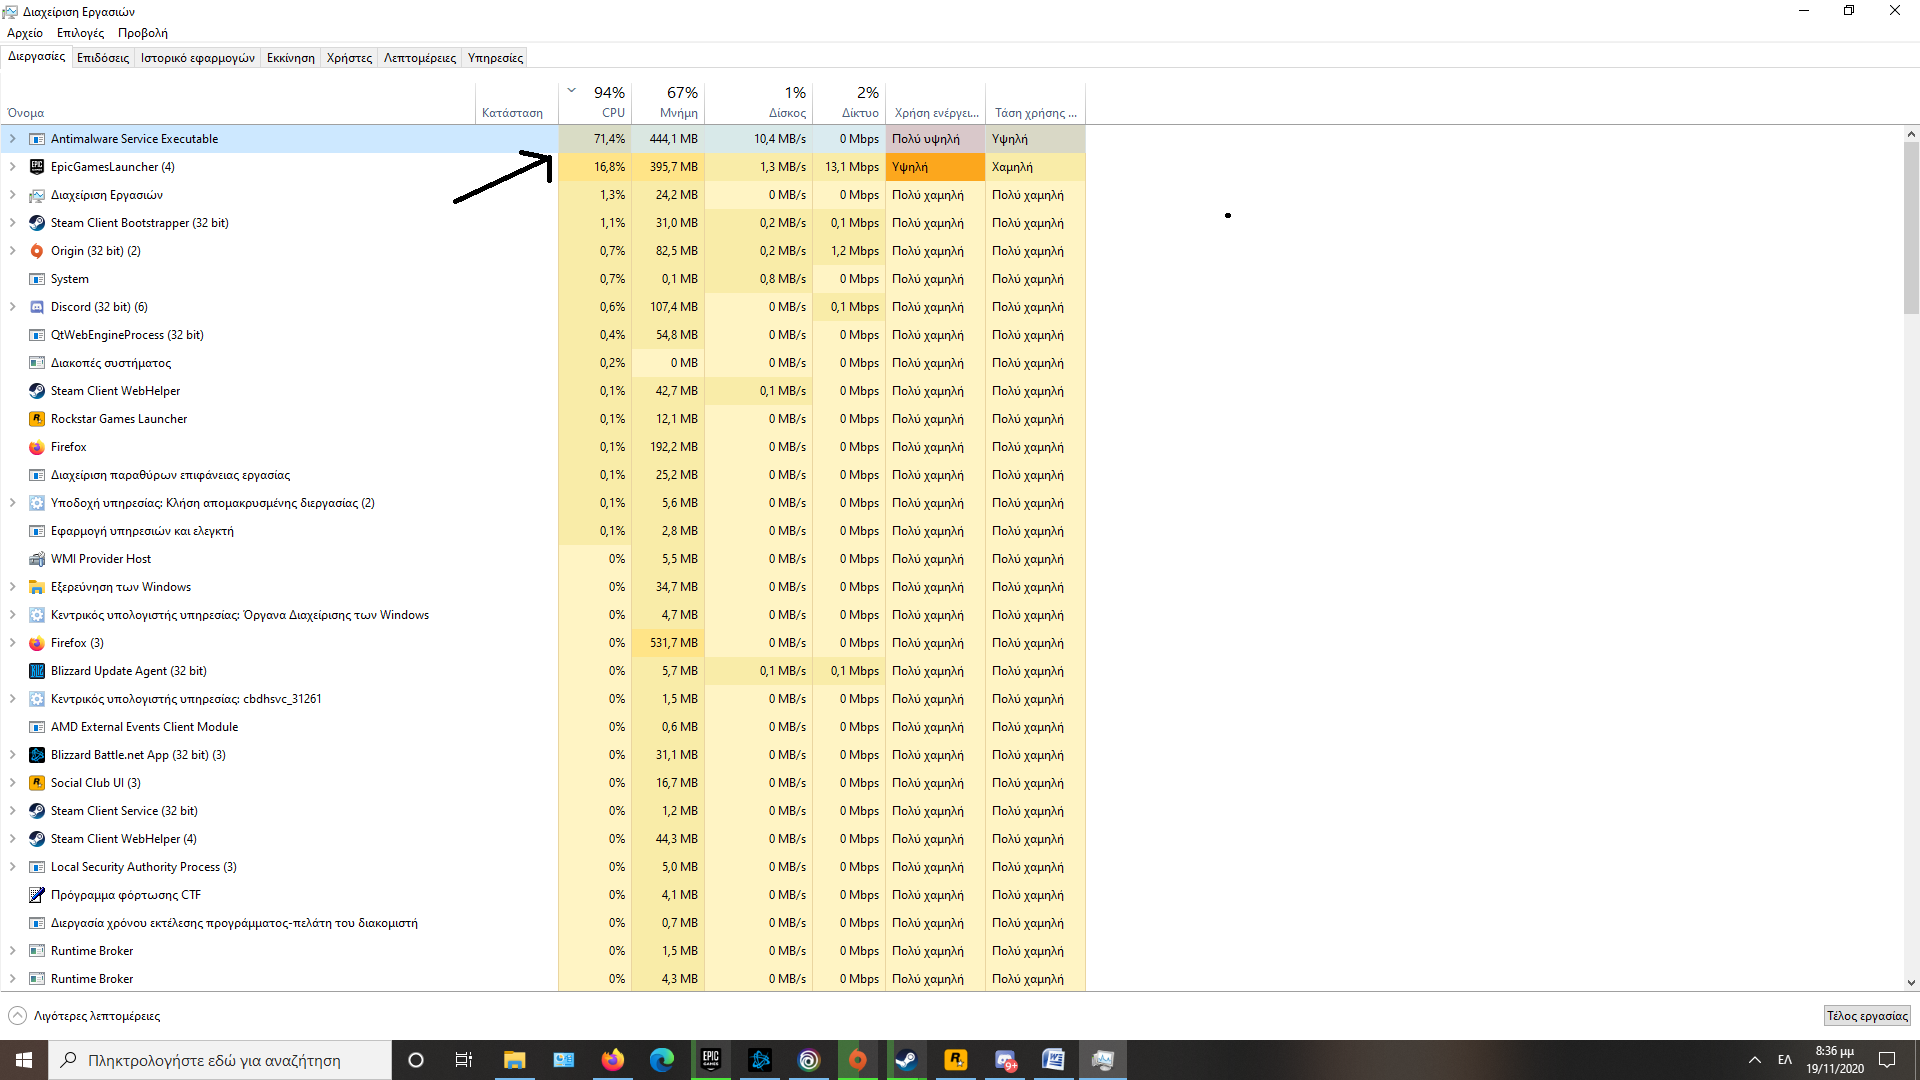Expand the Διαχείριση Εργασιών process group
This screenshot has width=1920, height=1080.
pyautogui.click(x=13, y=195)
